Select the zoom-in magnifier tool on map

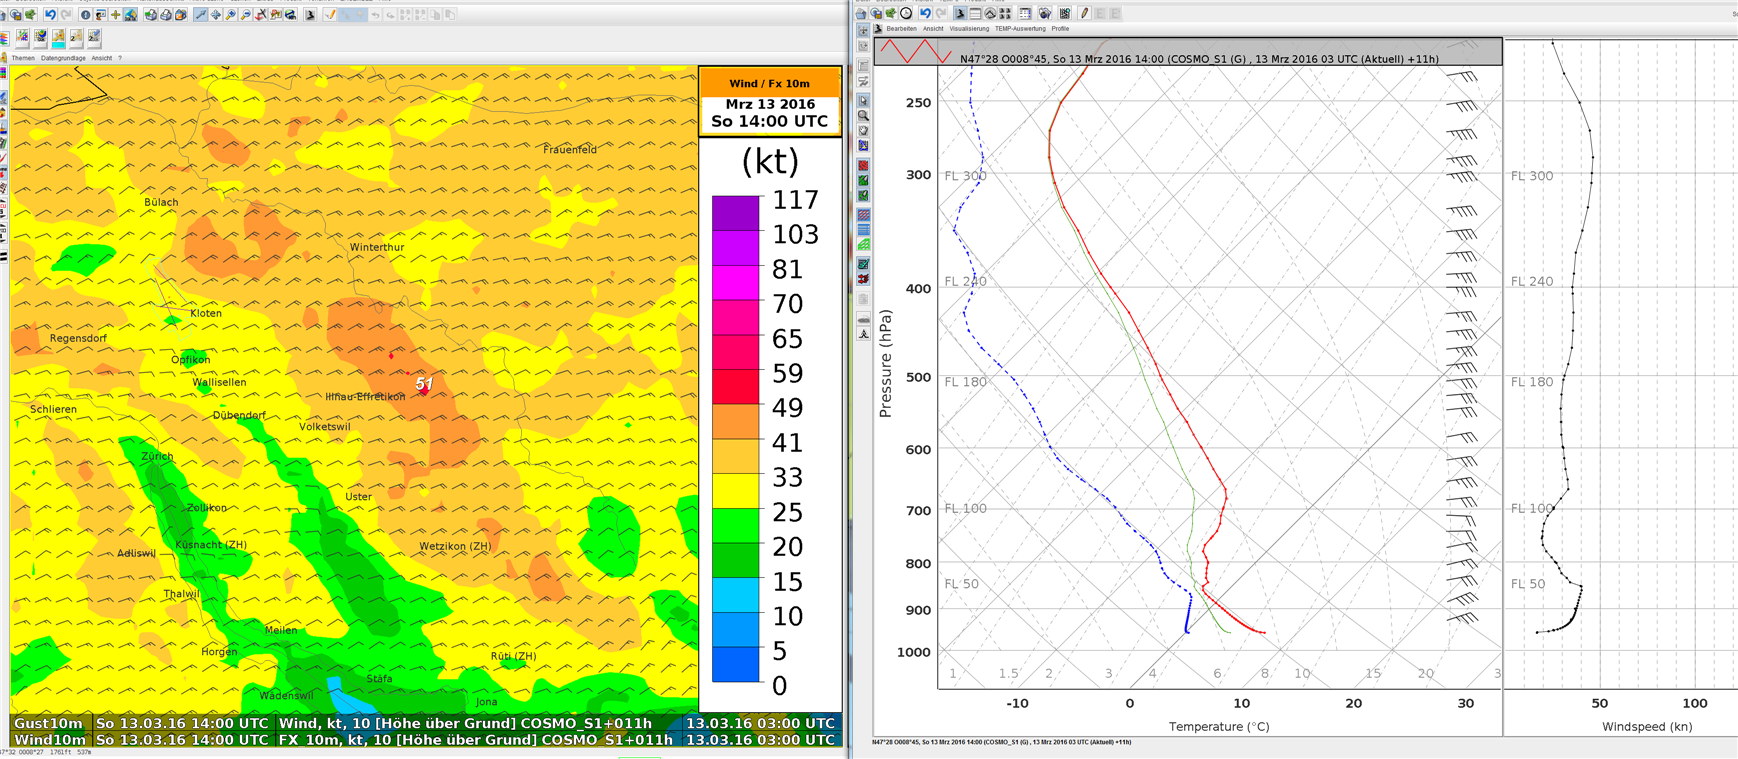coord(231,15)
